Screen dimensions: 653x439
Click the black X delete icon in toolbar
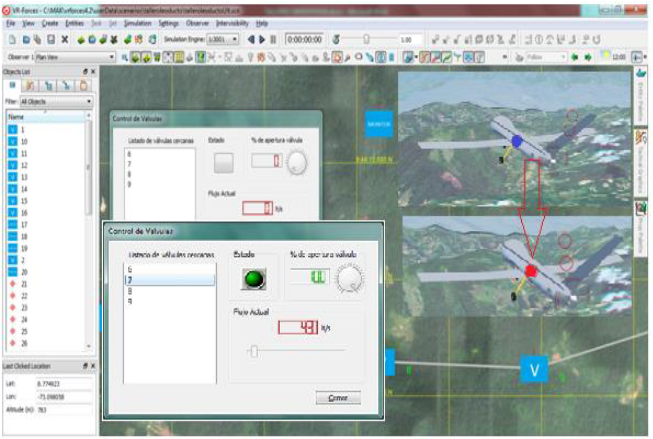coord(65,40)
